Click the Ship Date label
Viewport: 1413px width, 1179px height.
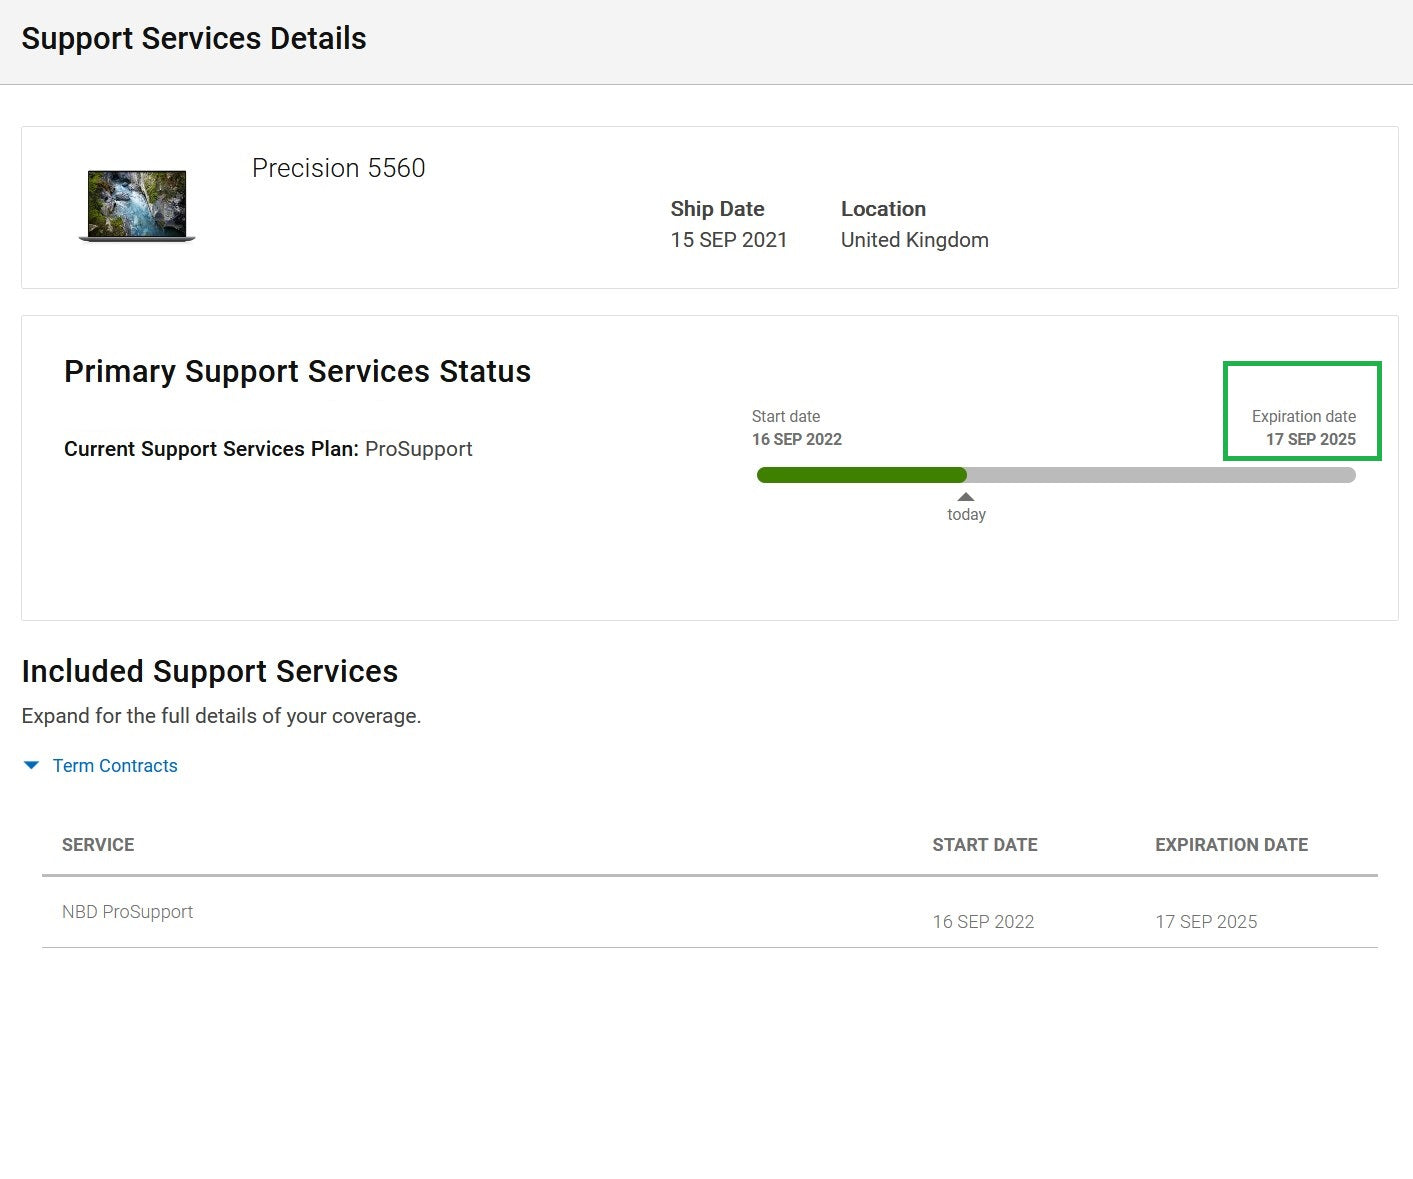(717, 209)
